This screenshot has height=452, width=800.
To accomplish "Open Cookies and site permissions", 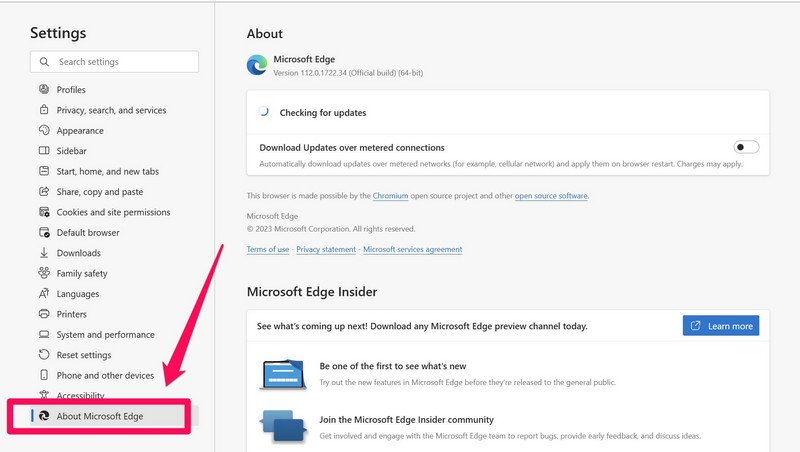I will click(113, 212).
